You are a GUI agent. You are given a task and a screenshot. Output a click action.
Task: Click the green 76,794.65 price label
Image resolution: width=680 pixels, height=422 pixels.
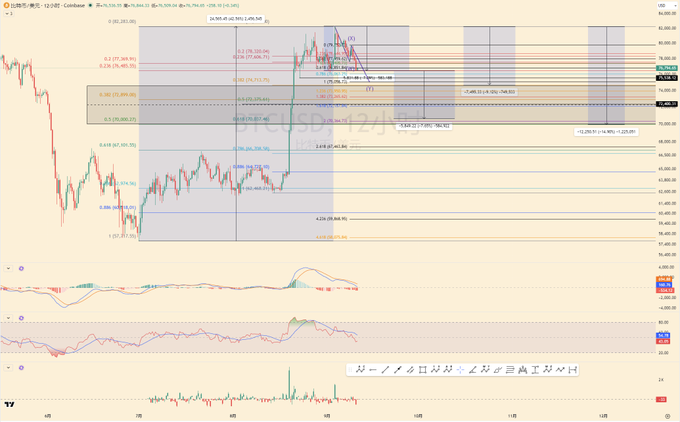667,68
